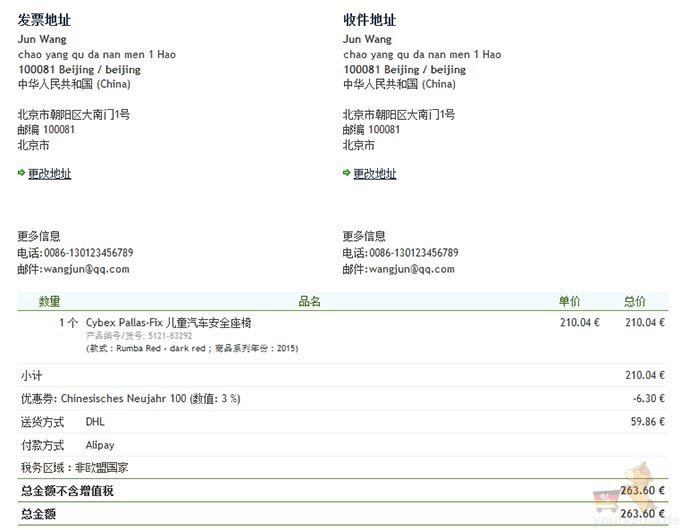Select the 发票地址 heading
The height and width of the screenshot is (530, 680).
coord(44,20)
